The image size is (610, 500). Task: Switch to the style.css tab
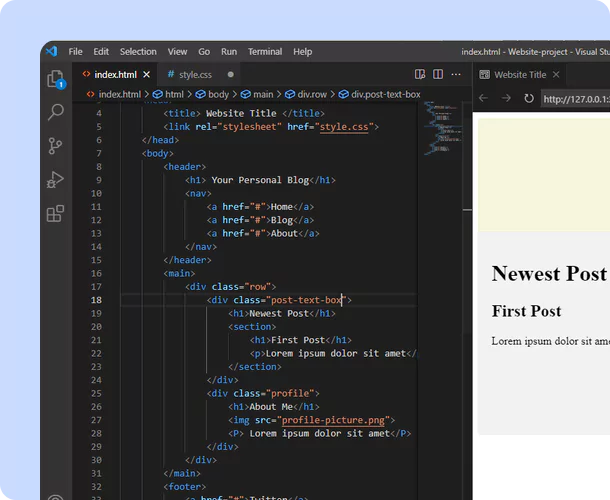click(x=194, y=74)
